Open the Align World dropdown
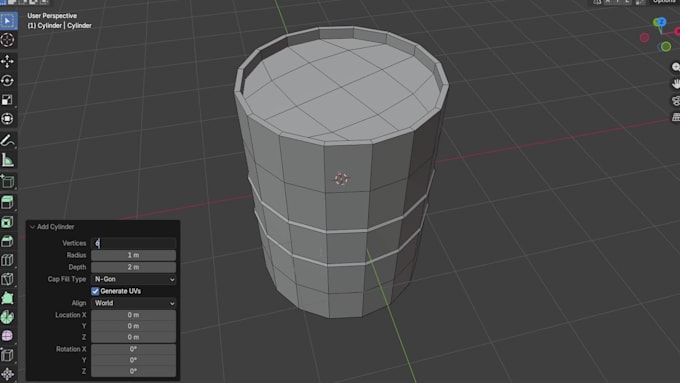This screenshot has width=680, height=383. [134, 303]
